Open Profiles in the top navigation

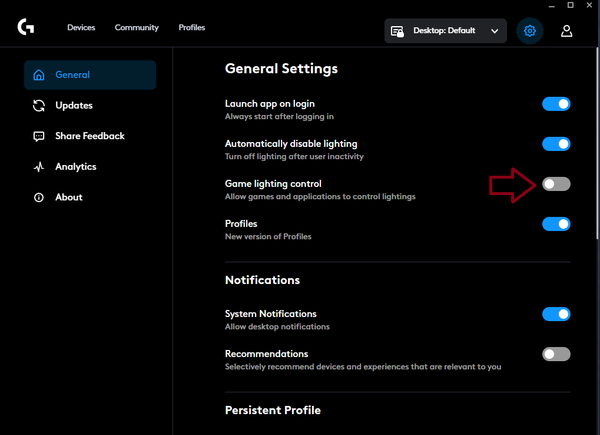(x=191, y=28)
